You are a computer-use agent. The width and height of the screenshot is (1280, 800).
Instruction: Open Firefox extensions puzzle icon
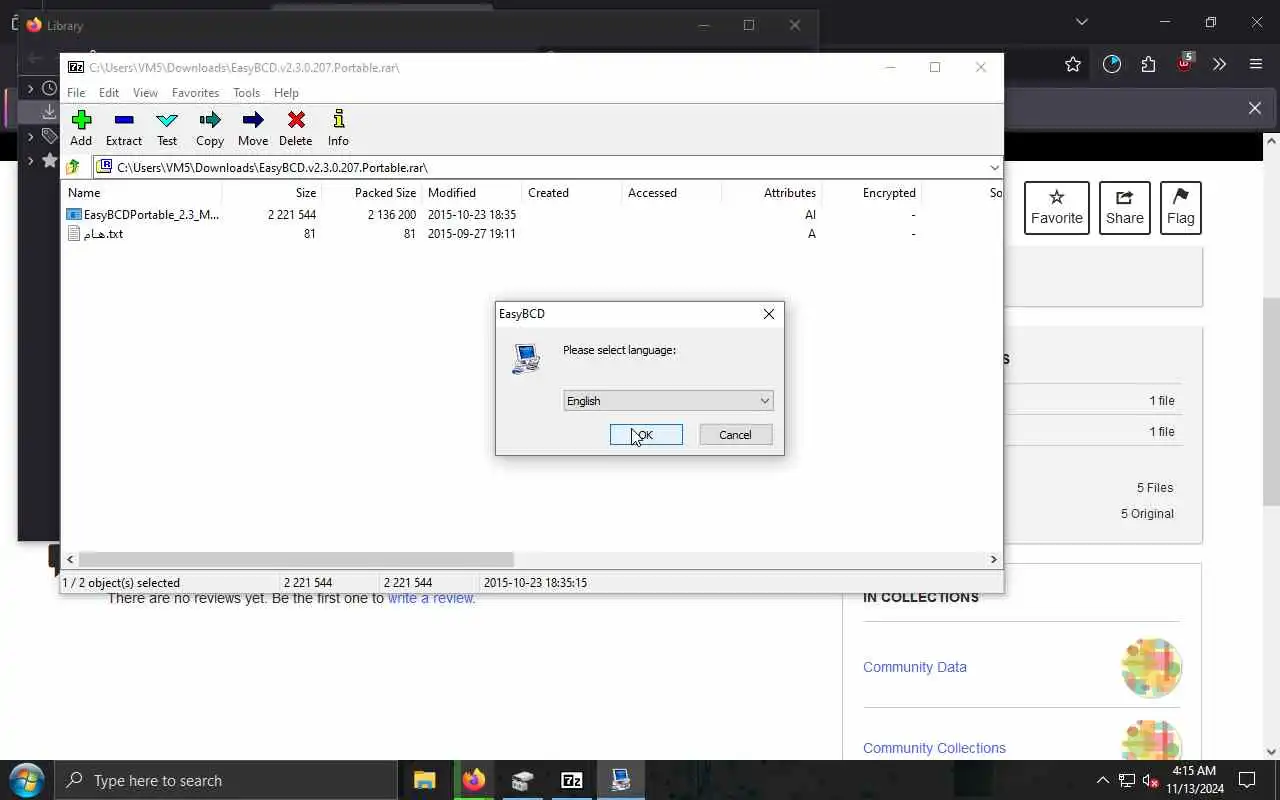(x=1148, y=64)
